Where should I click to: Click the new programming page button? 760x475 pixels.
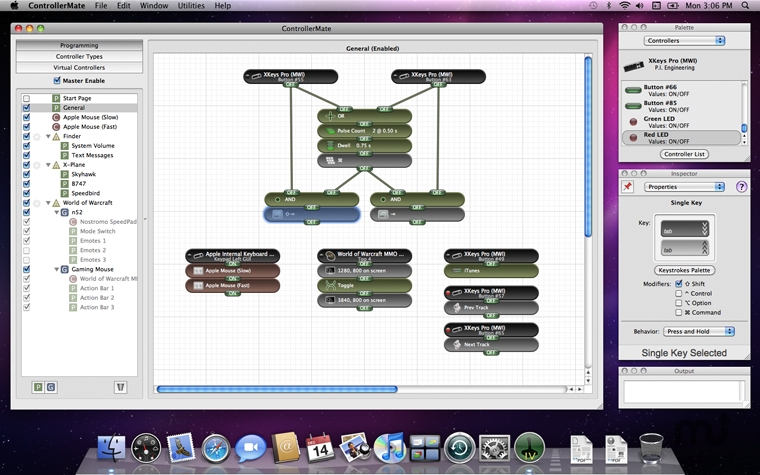tap(38, 386)
